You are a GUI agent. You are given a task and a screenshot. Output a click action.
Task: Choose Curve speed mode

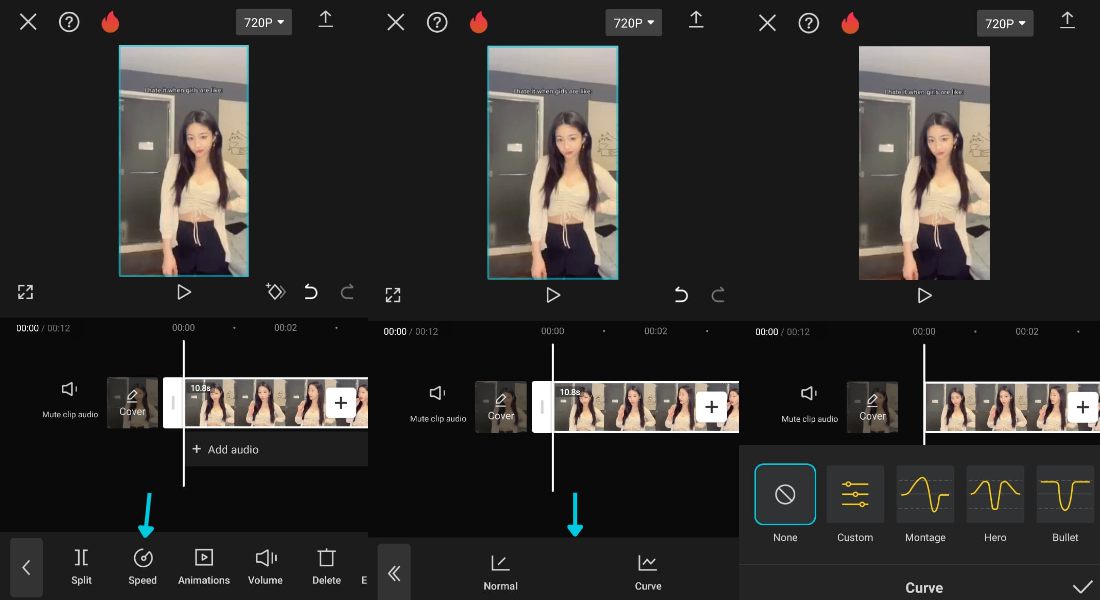point(648,573)
